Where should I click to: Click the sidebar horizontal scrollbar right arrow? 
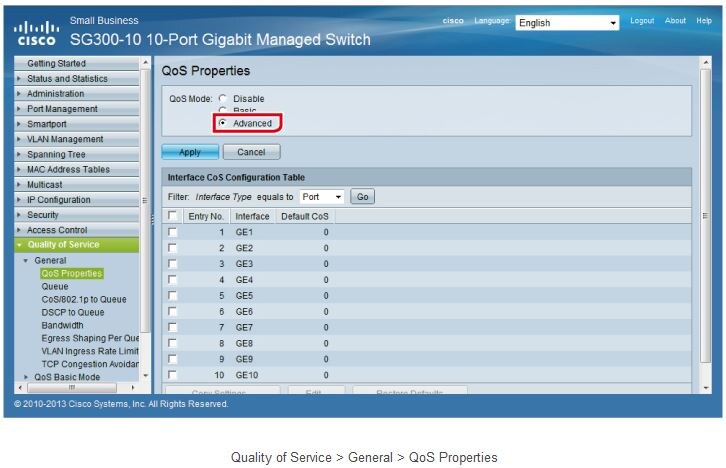[x=133, y=388]
